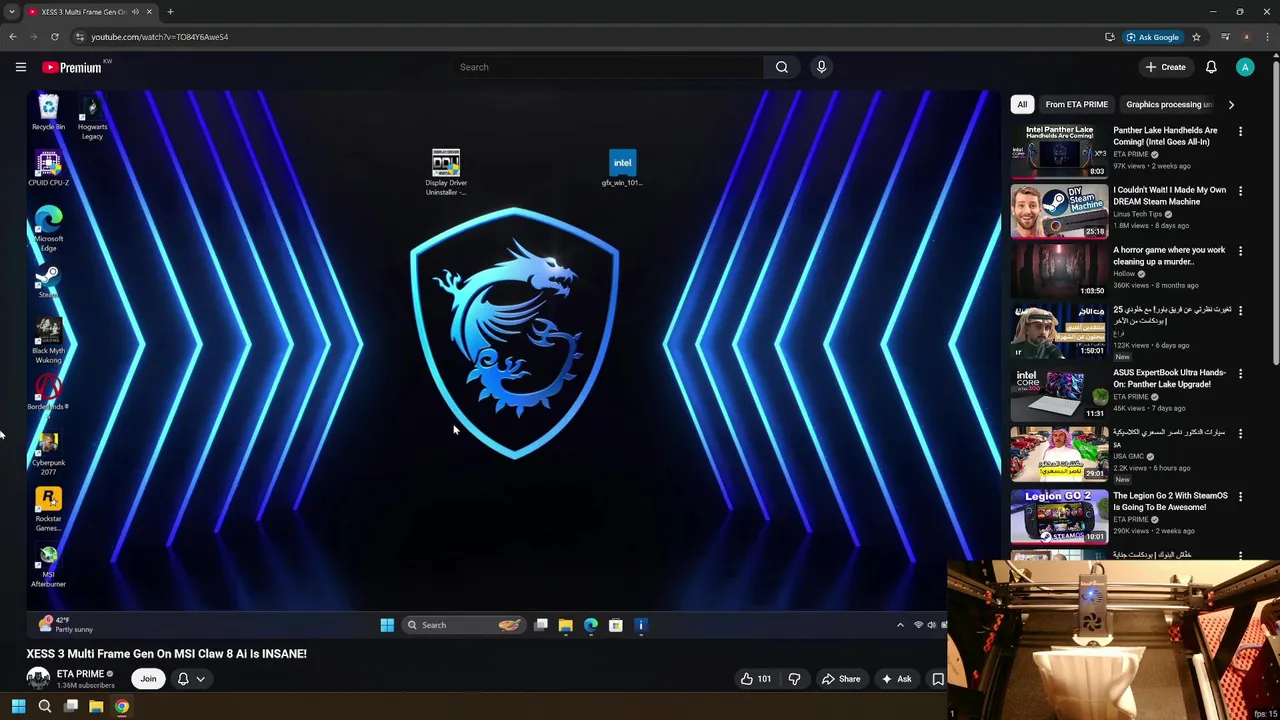Viewport: 1280px width, 720px height.
Task: Save the video with the bookmark icon
Action: point(938,679)
